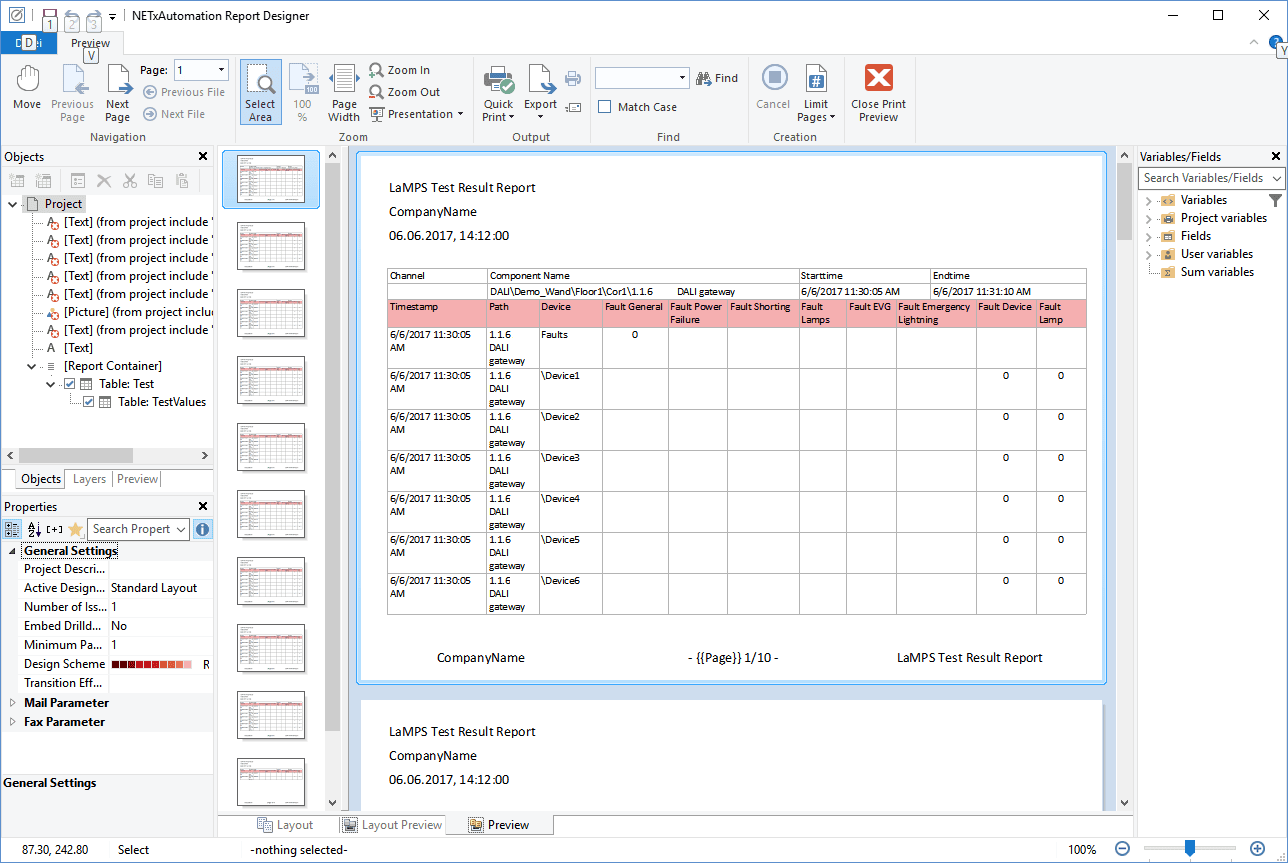Click Zoom In magnifier
Image resolution: width=1288 pixels, height=863 pixels.
click(x=400, y=70)
